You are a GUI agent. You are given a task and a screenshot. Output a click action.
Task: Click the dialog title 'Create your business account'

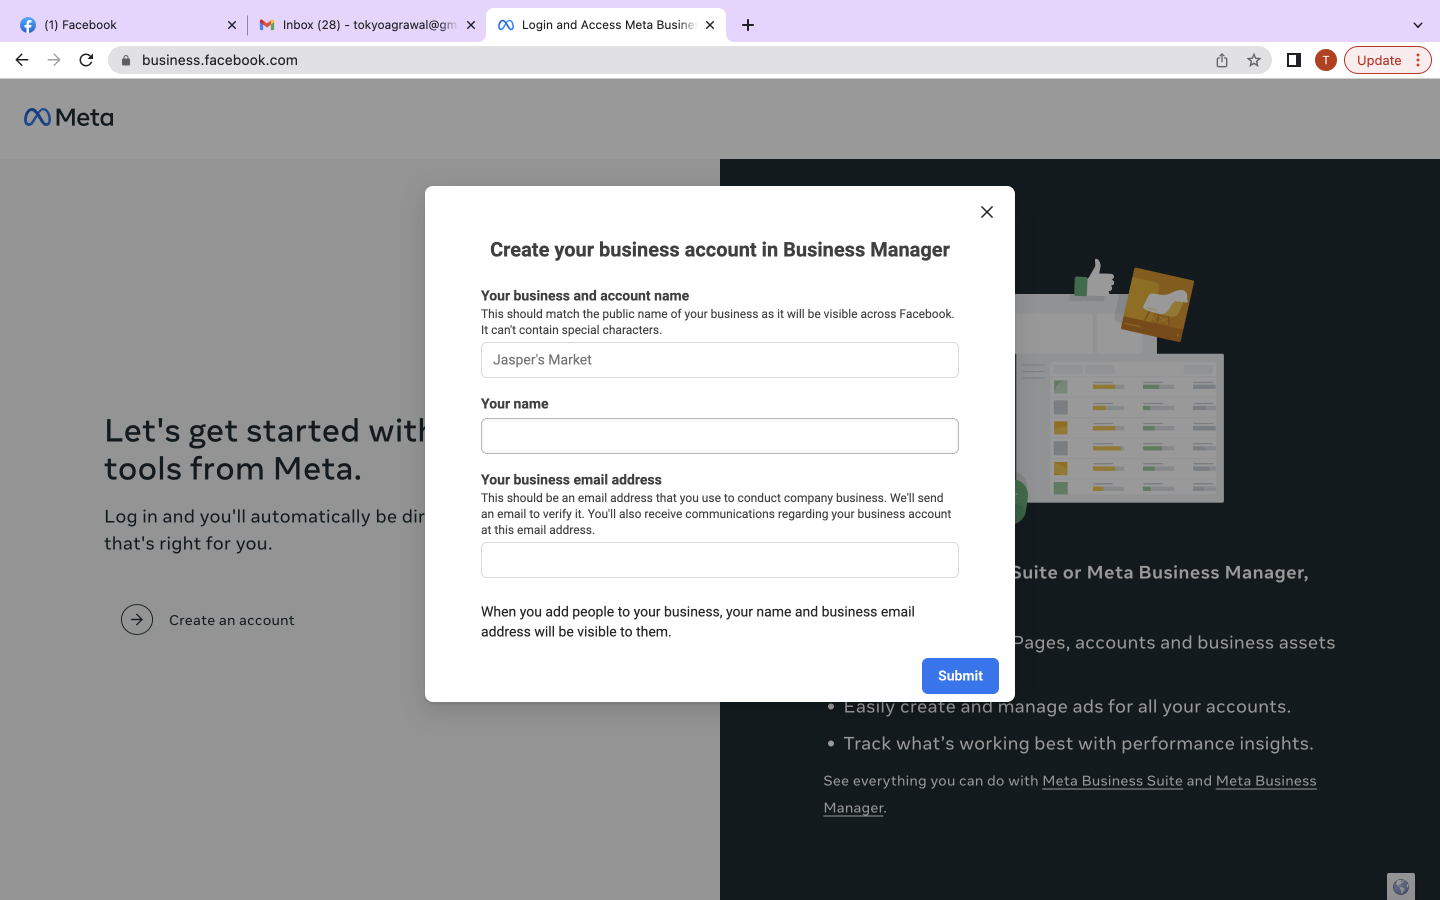(x=720, y=250)
